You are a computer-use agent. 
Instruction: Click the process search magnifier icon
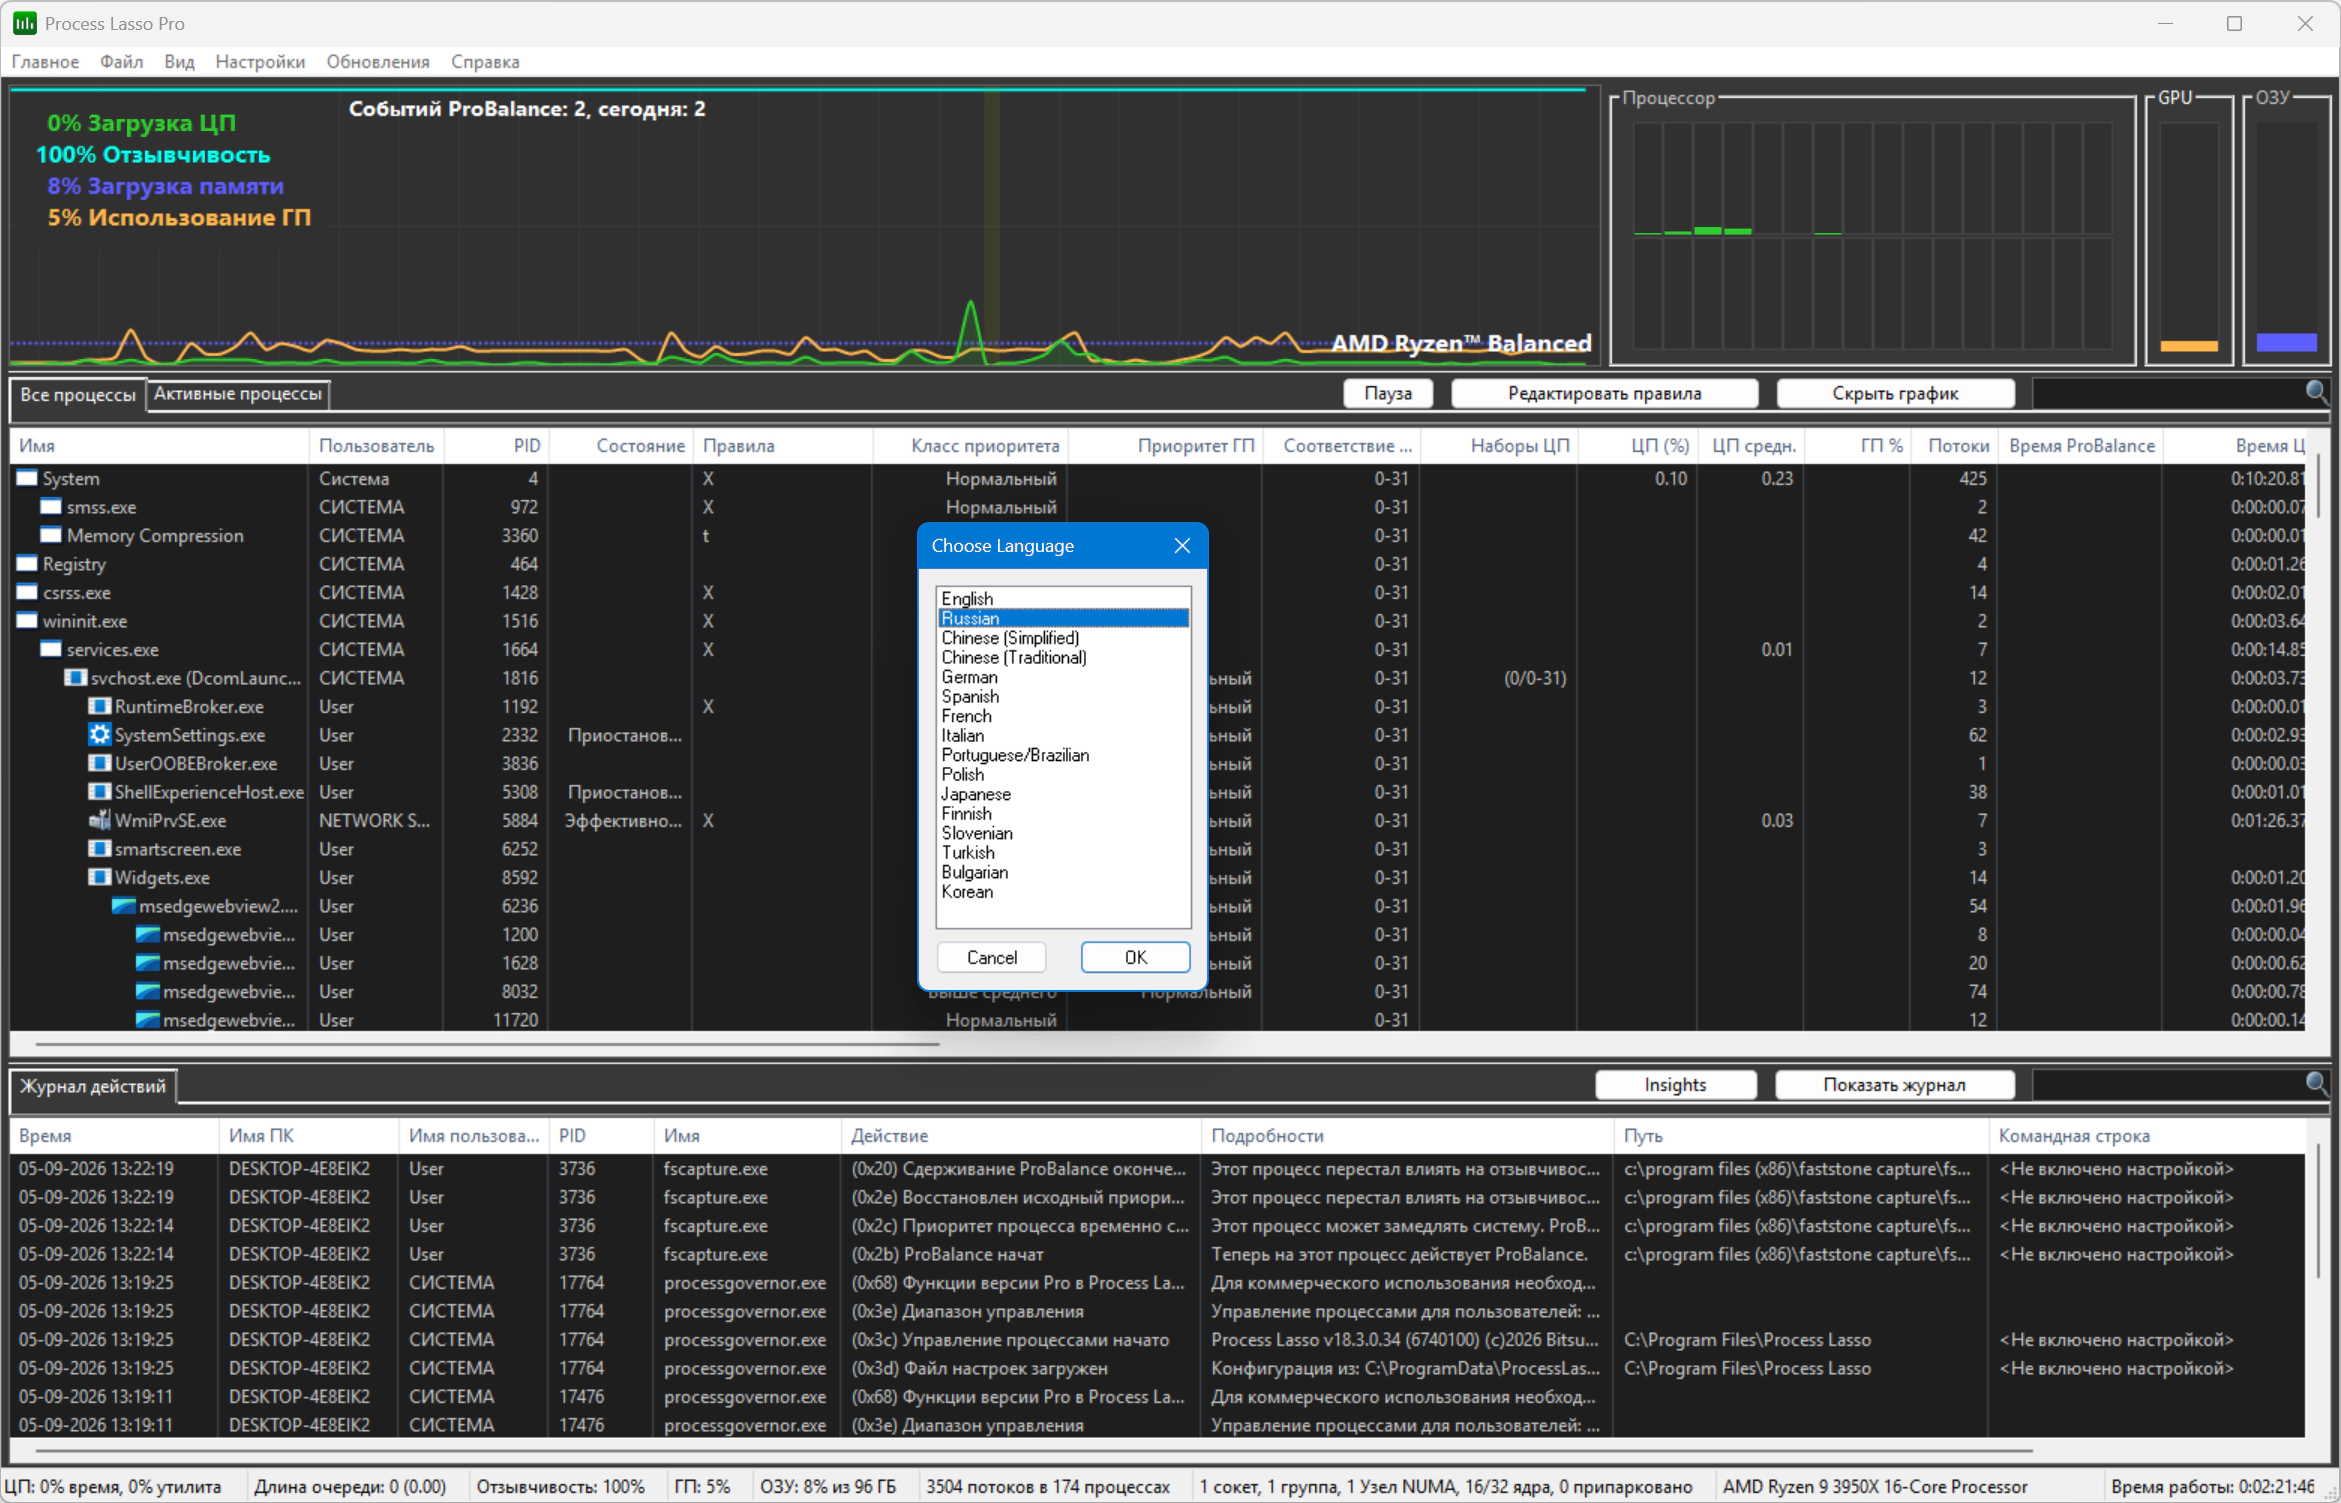coord(2316,393)
